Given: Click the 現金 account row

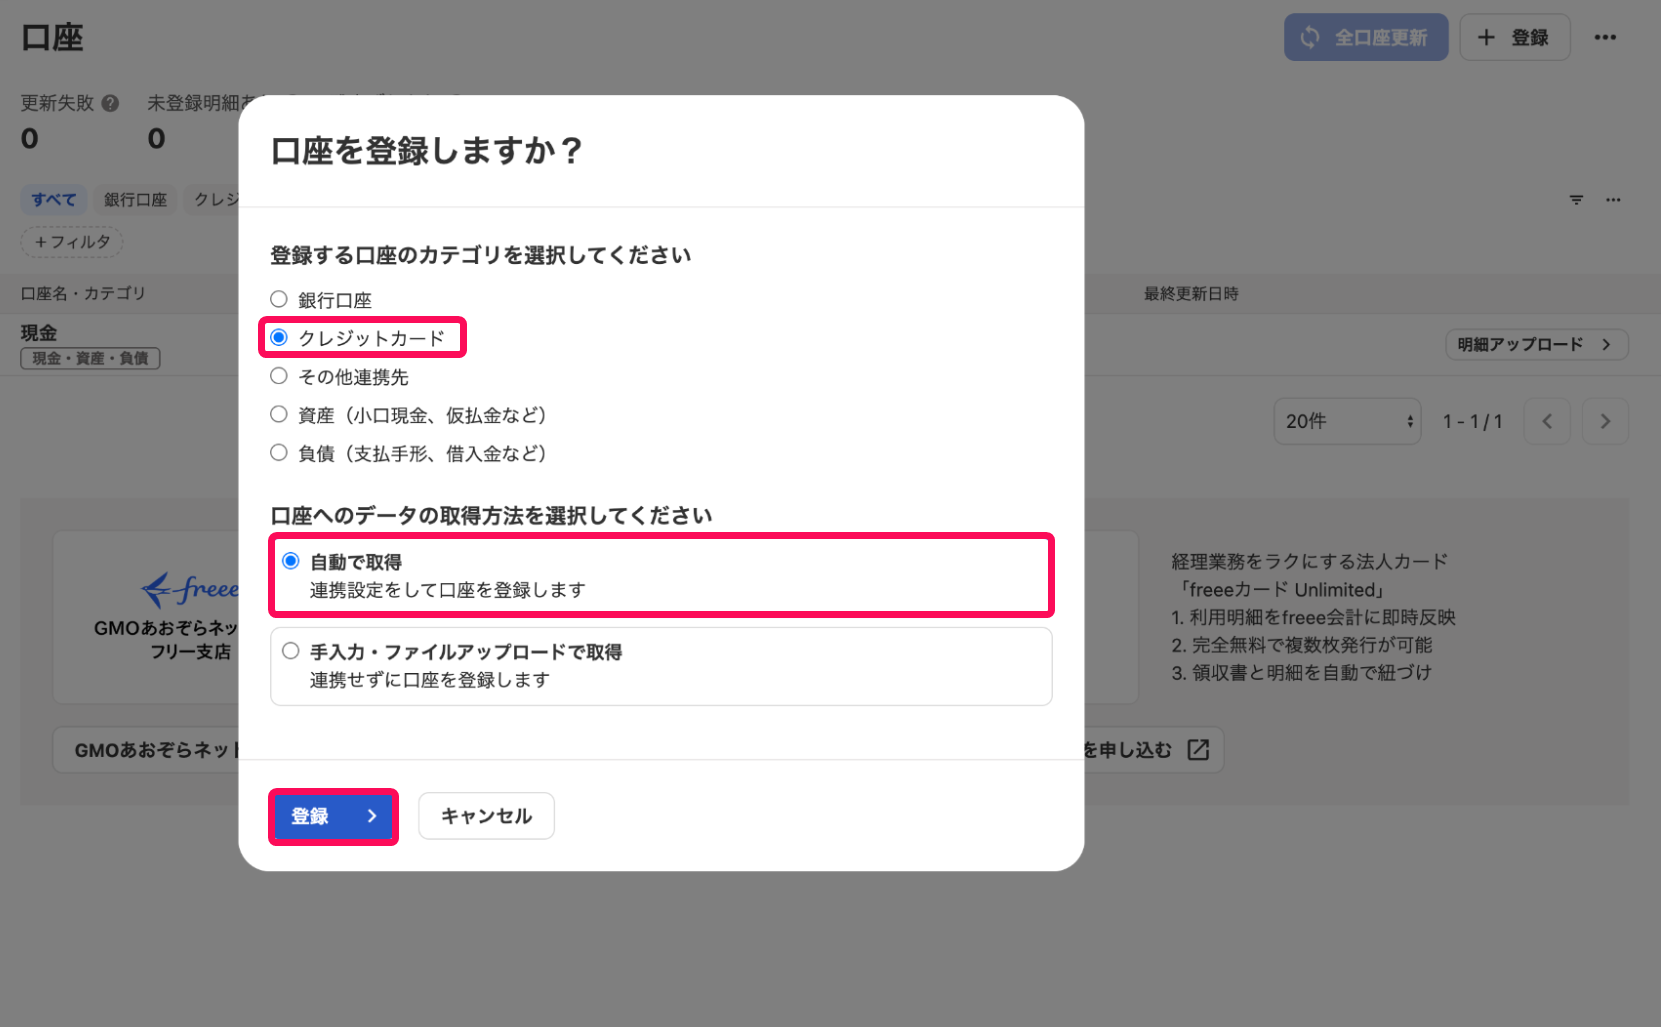Looking at the screenshot, I should (38, 332).
